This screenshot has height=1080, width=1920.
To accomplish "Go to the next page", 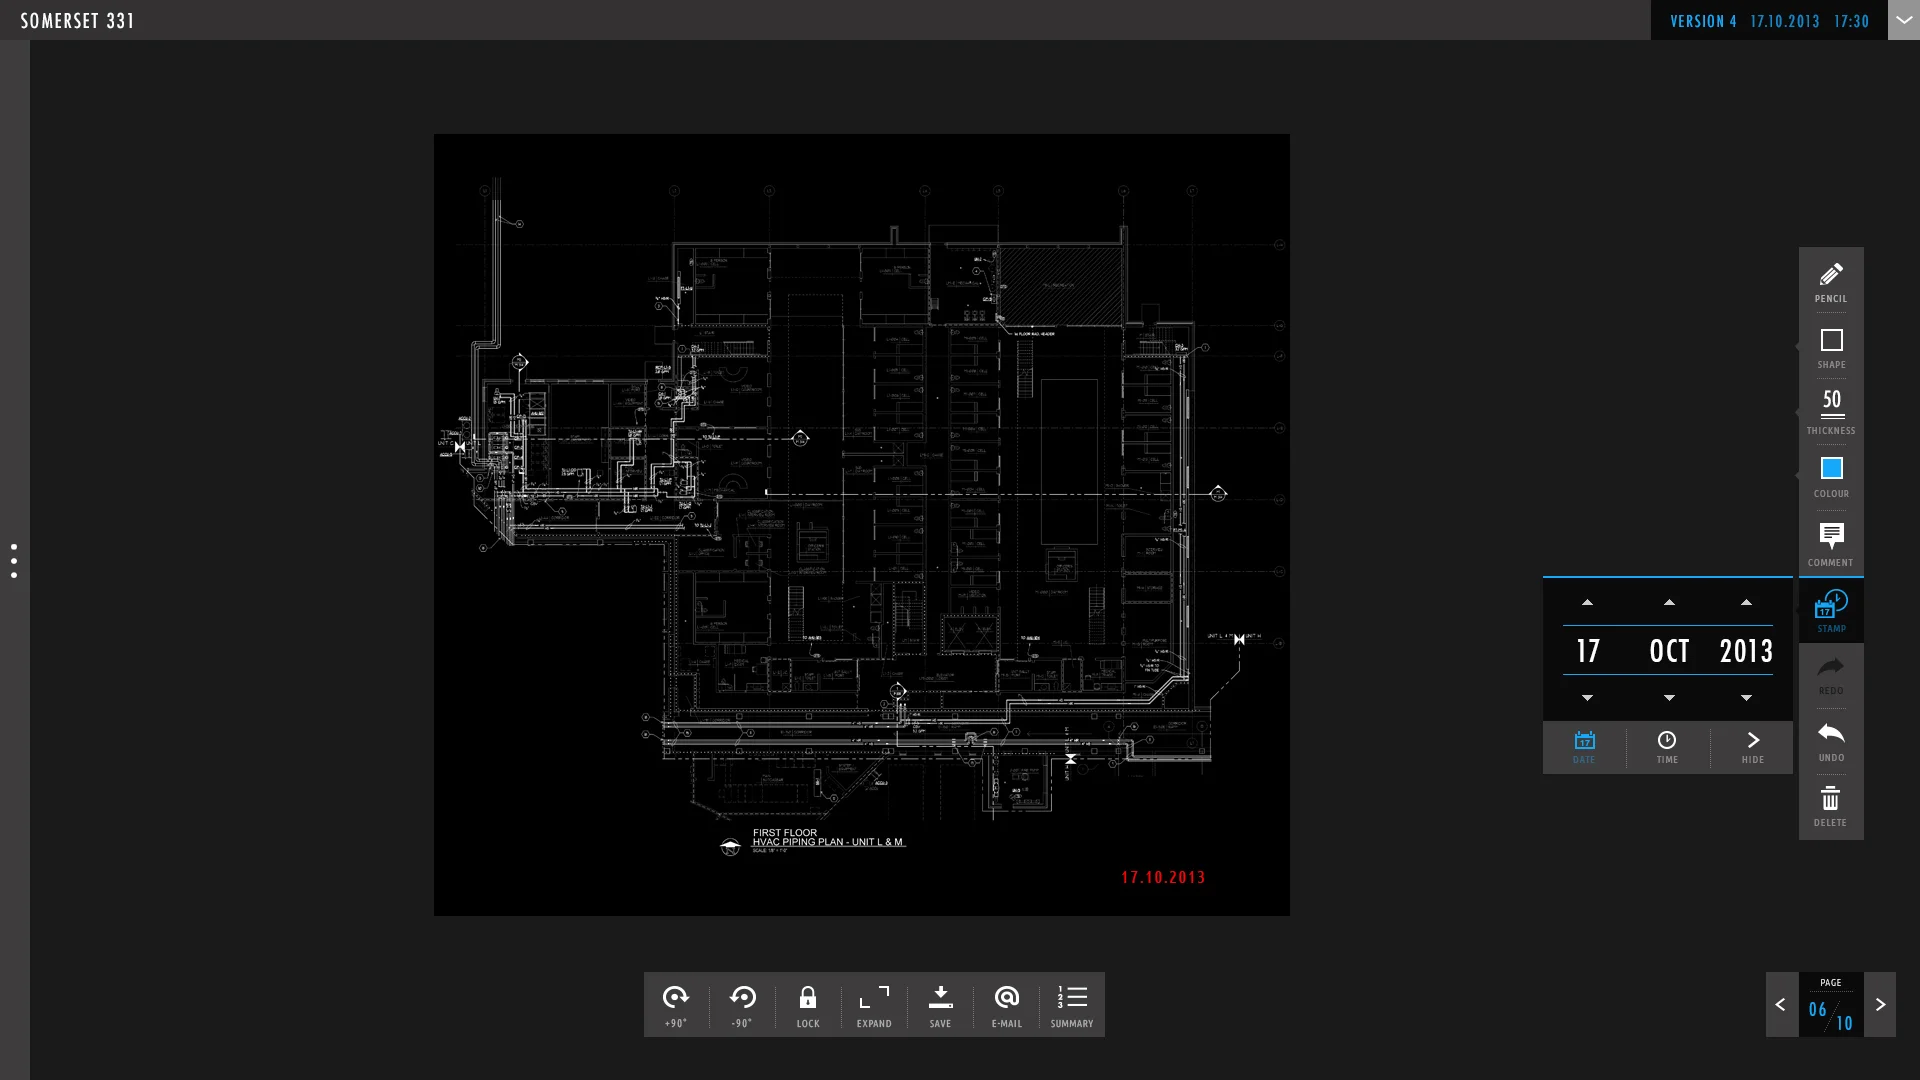I will point(1880,1005).
